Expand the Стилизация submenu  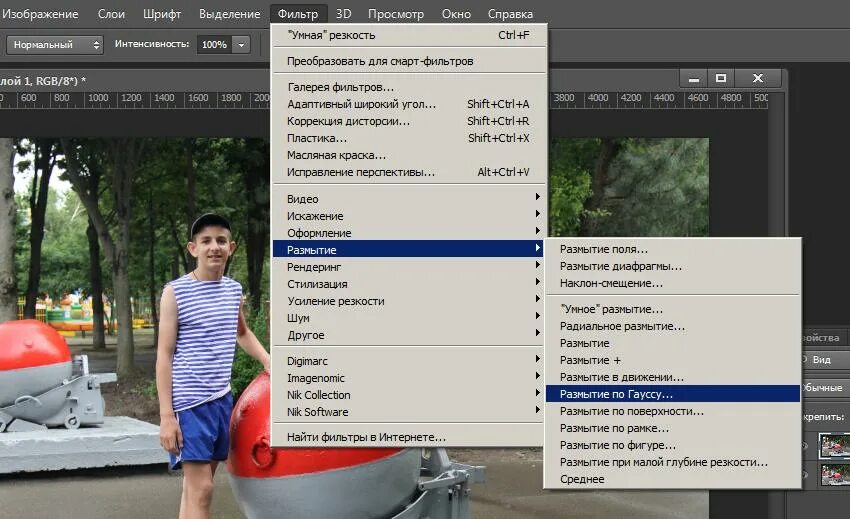[x=408, y=284]
